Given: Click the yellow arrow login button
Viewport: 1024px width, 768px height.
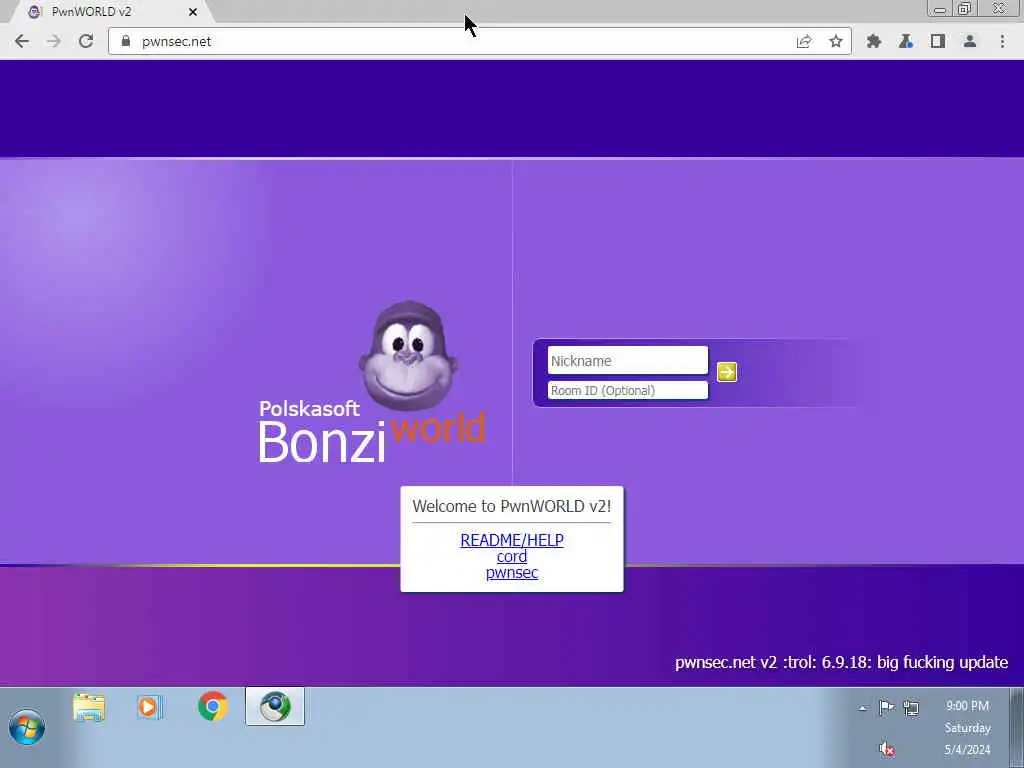Looking at the screenshot, I should coord(727,372).
